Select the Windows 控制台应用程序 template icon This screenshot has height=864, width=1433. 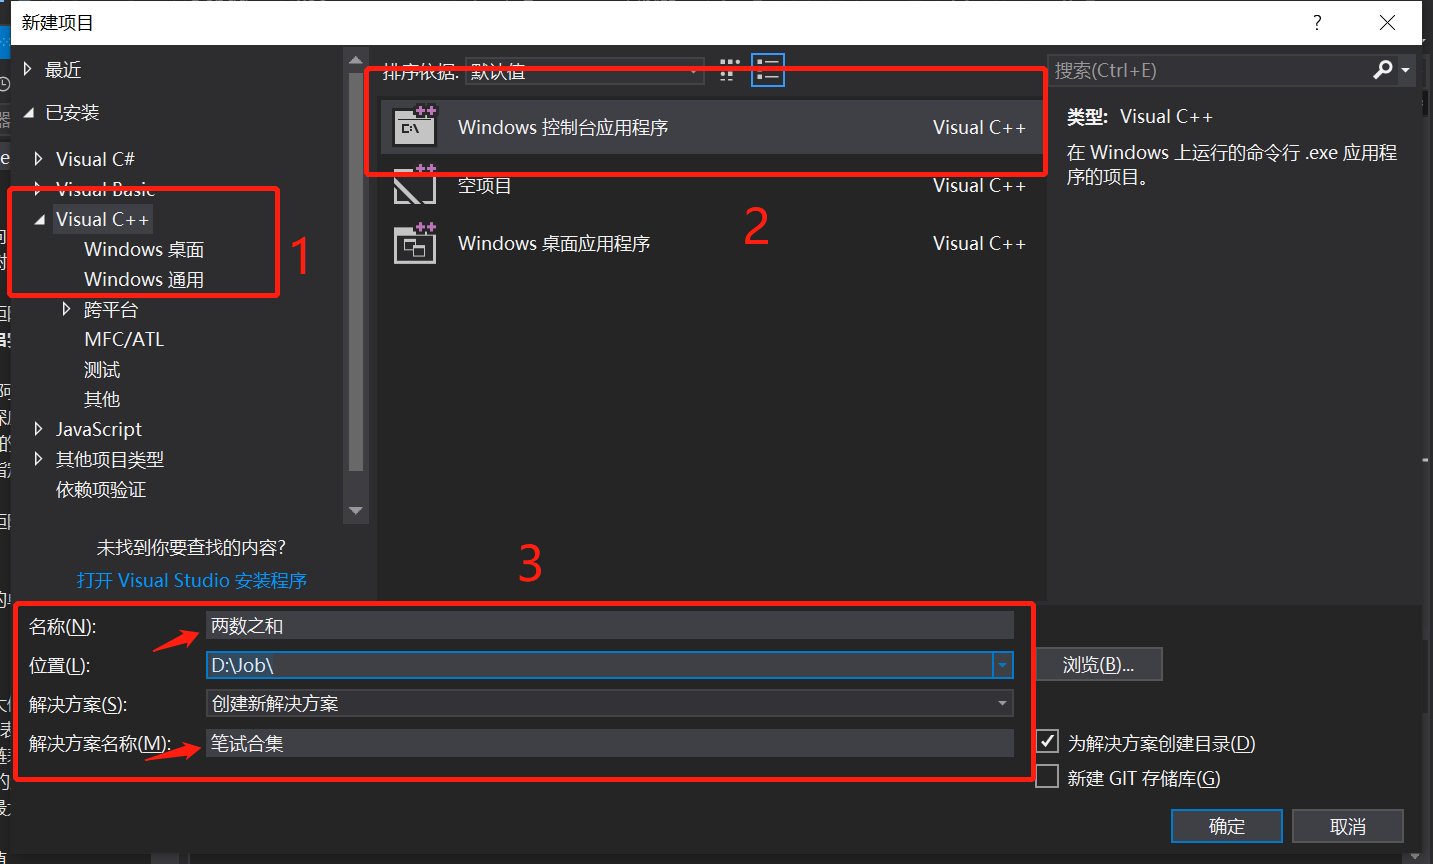pyautogui.click(x=415, y=127)
